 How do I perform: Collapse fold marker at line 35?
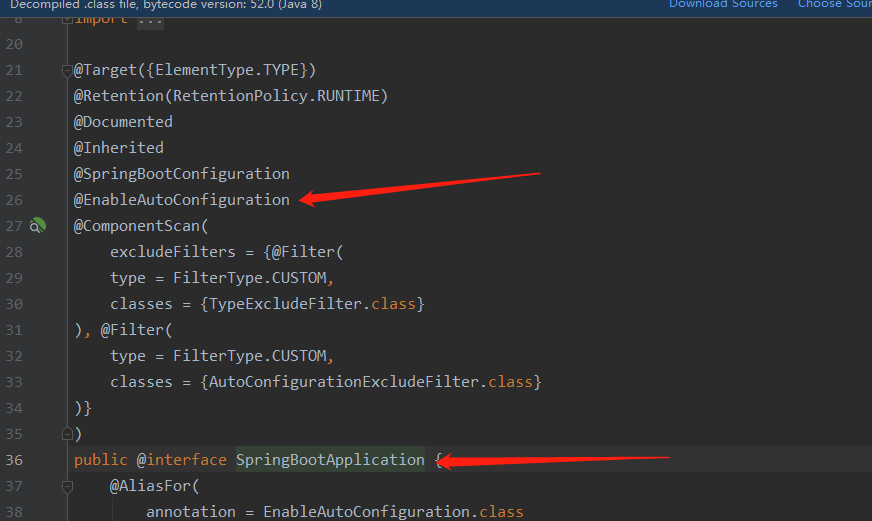pos(67,434)
